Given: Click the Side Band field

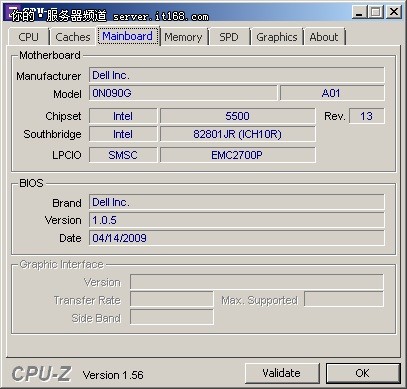Looking at the screenshot, I should click(x=172, y=317).
